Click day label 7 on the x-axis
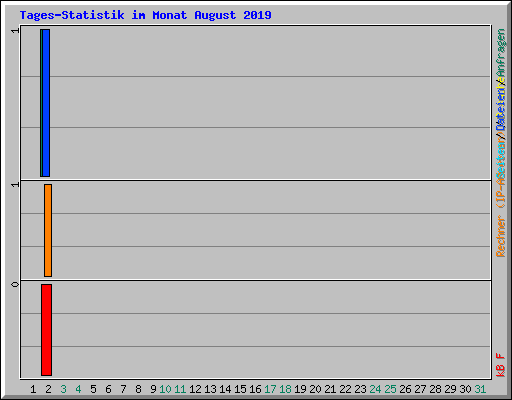 (123, 389)
